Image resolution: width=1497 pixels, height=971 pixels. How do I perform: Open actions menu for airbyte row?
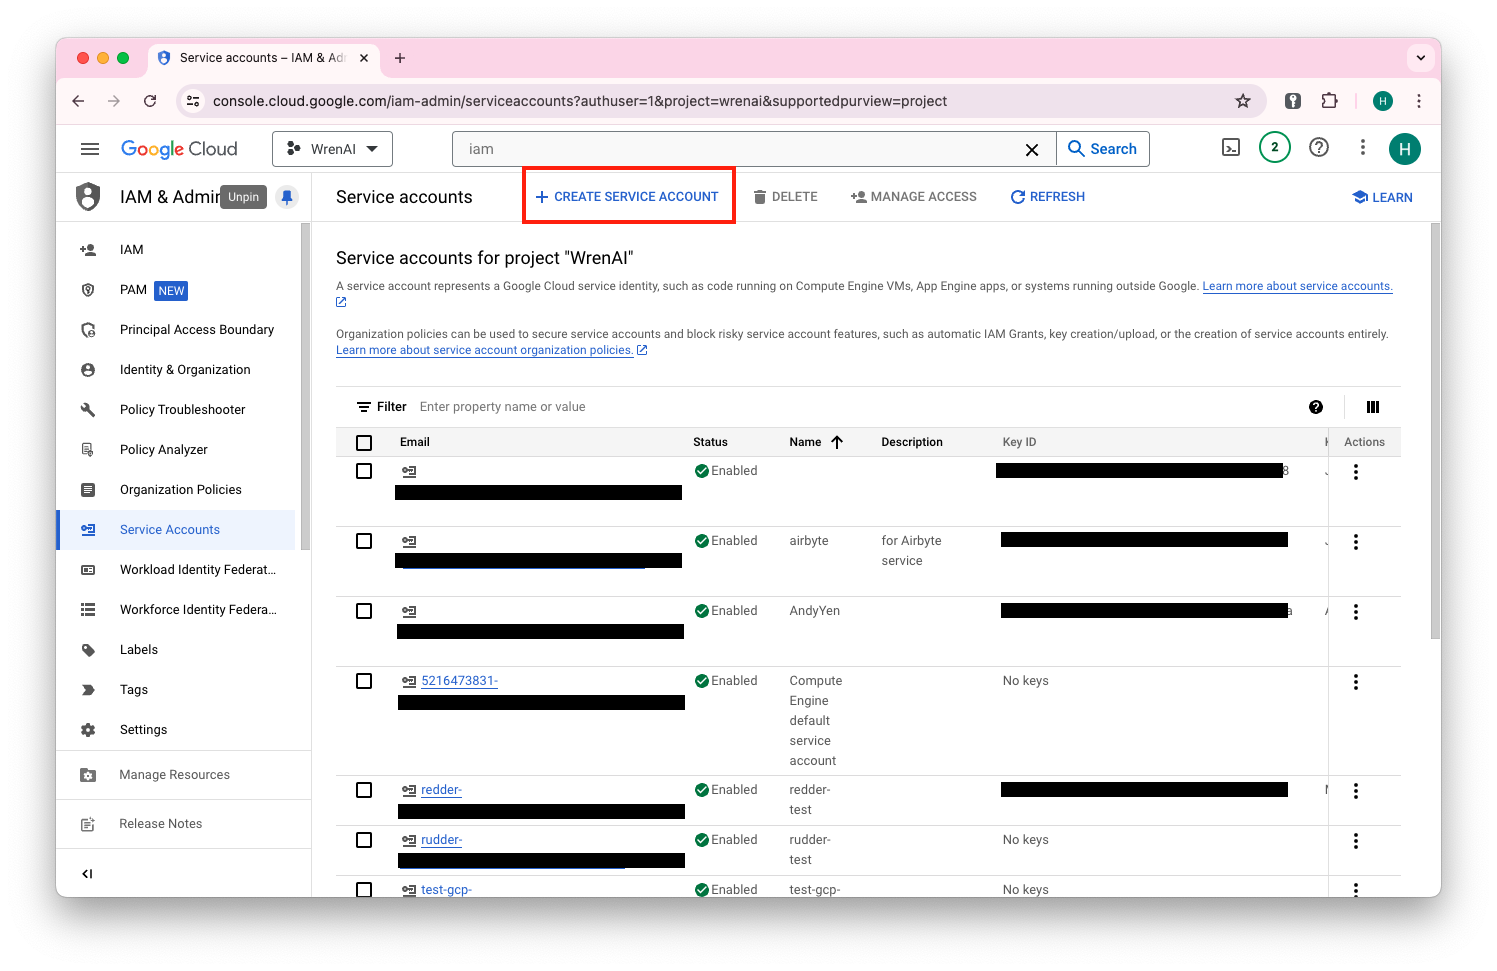click(1356, 542)
